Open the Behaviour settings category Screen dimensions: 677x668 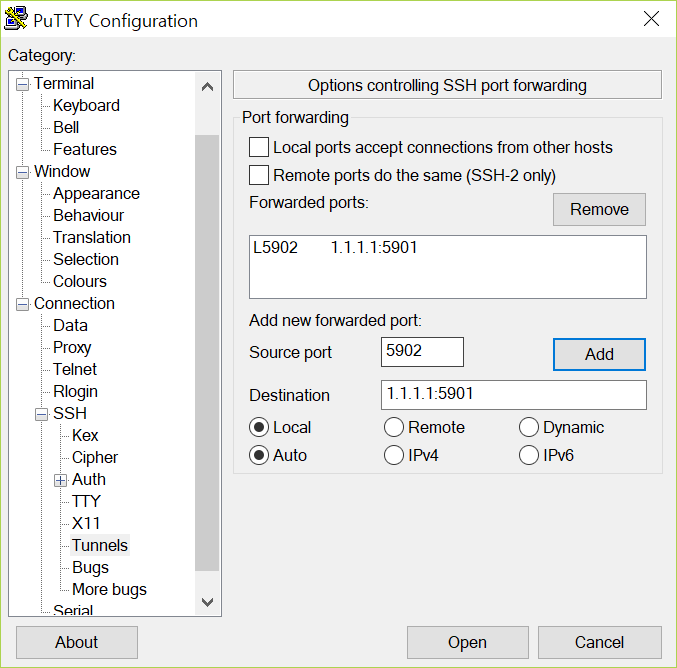(89, 215)
